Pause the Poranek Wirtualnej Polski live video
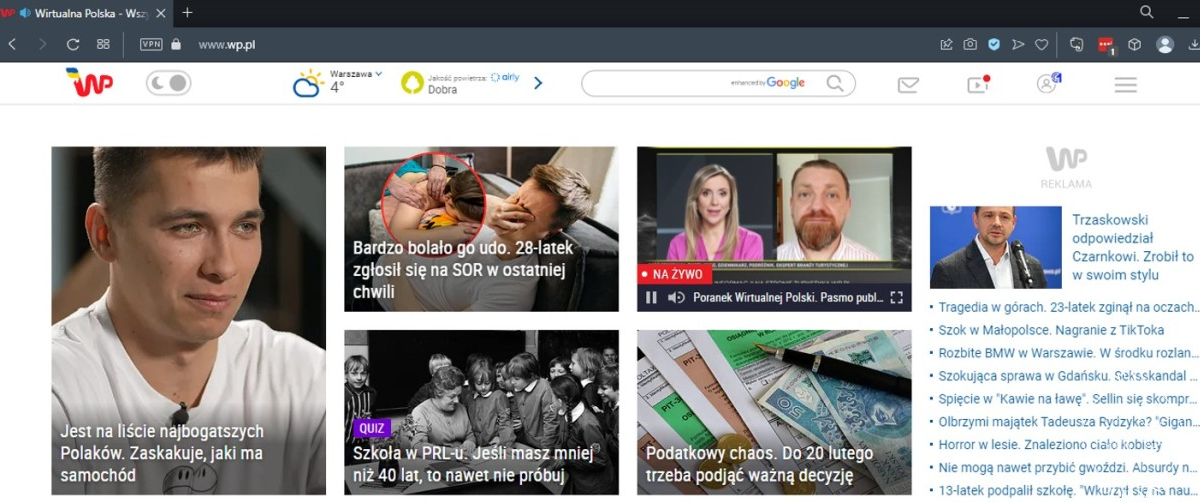This screenshot has height=503, width=1200. click(x=651, y=297)
